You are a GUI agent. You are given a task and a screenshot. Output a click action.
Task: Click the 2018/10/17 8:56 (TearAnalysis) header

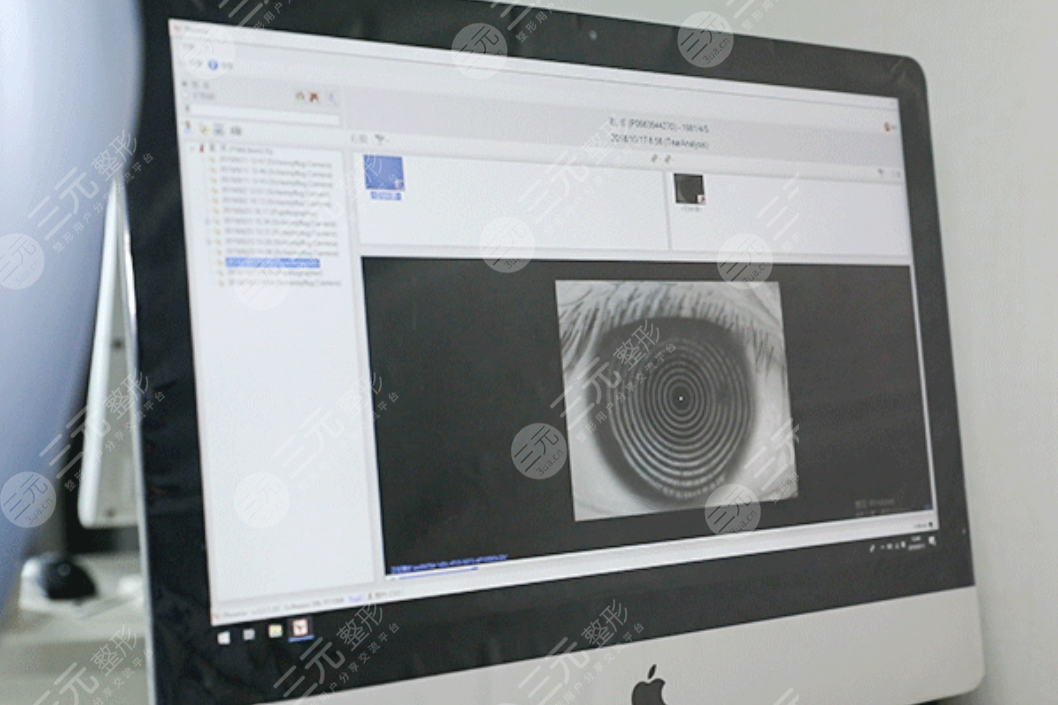659,141
